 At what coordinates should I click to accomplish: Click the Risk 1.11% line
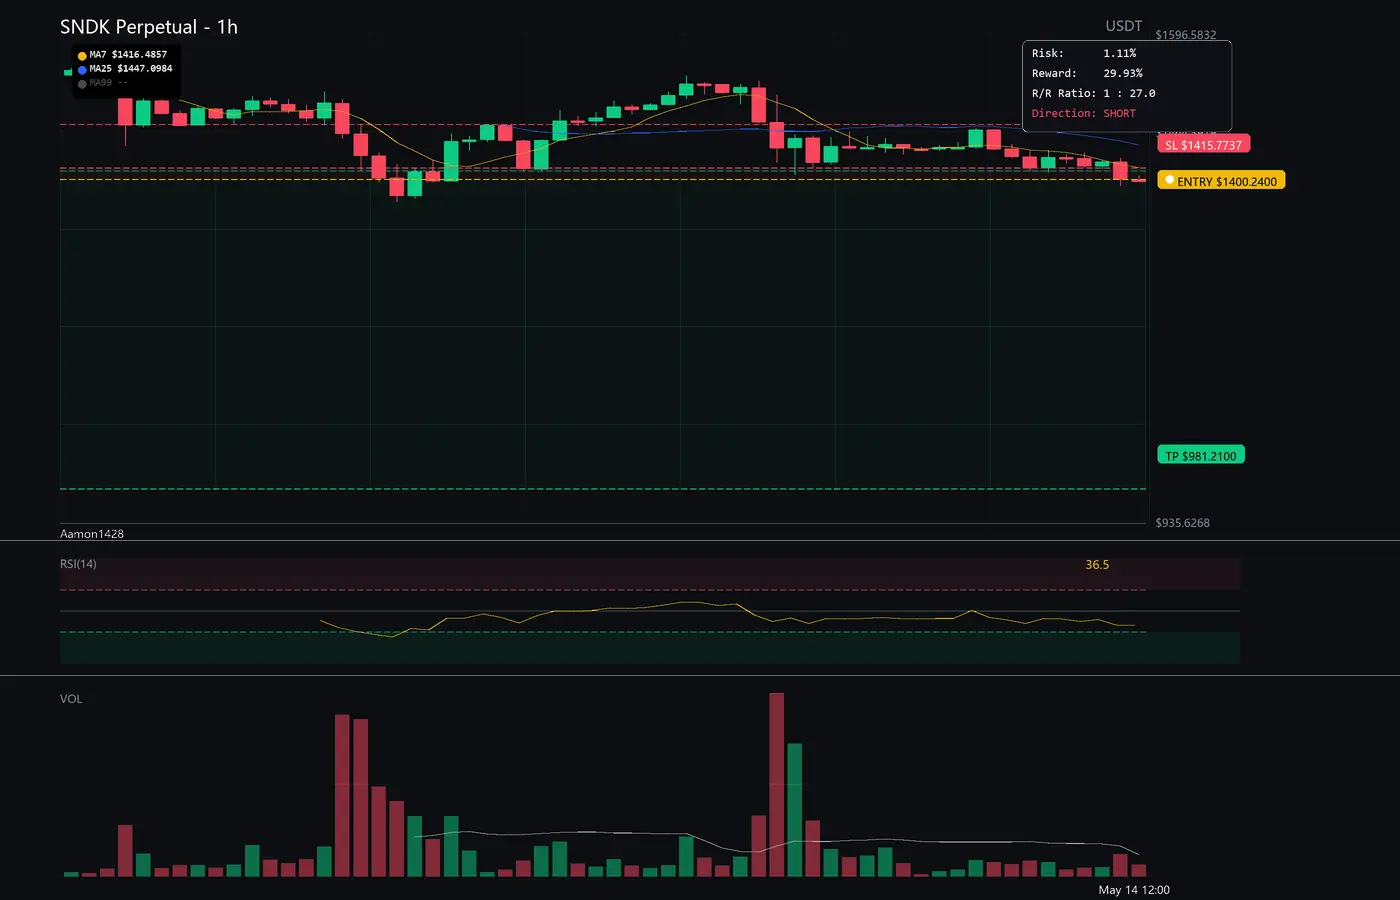pos(1084,53)
